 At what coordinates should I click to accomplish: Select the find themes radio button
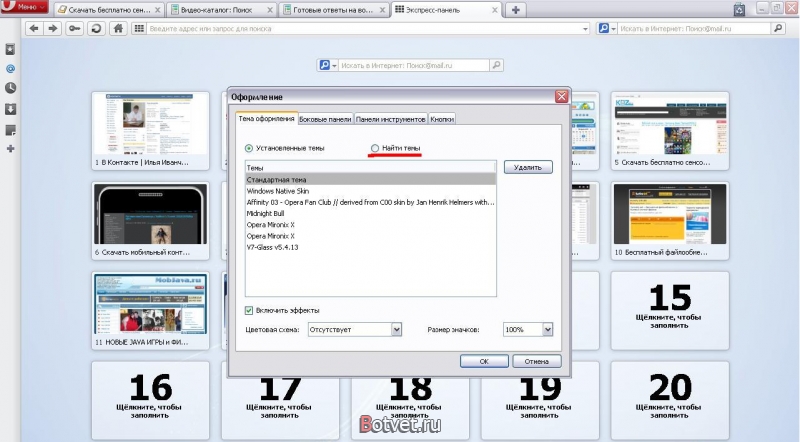click(x=375, y=148)
